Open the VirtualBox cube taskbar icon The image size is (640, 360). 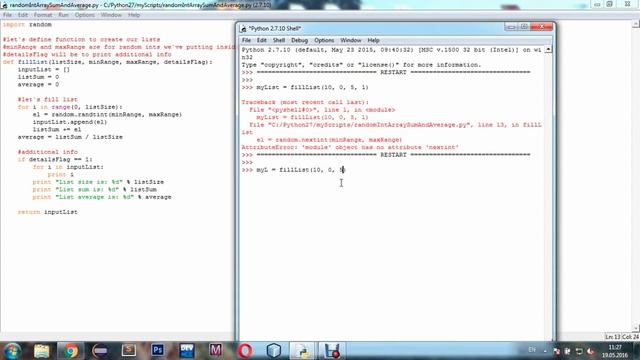[x=273, y=351]
